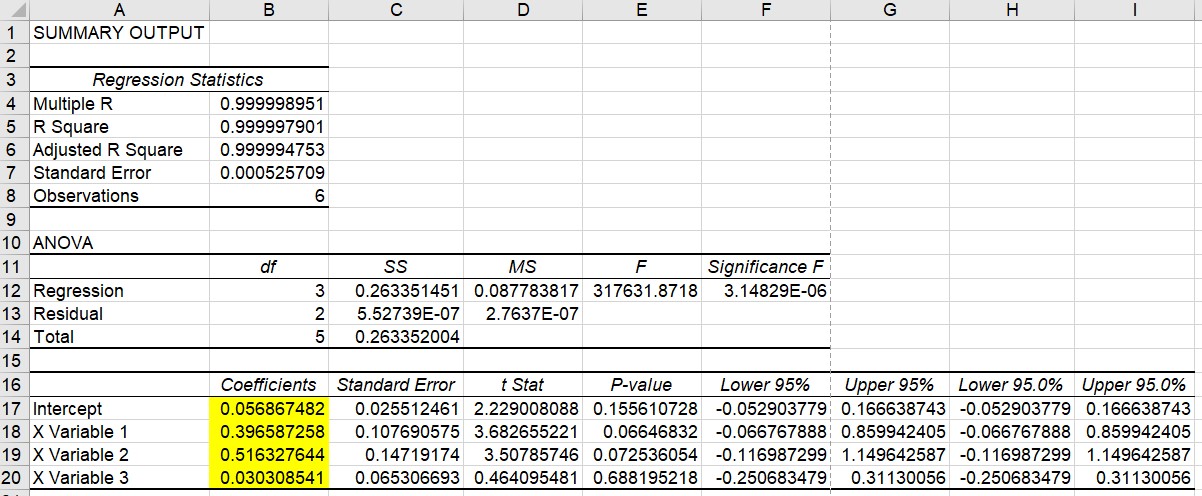Click the Significance F heading cell
This screenshot has width=1202, height=496.
pyautogui.click(x=766, y=267)
